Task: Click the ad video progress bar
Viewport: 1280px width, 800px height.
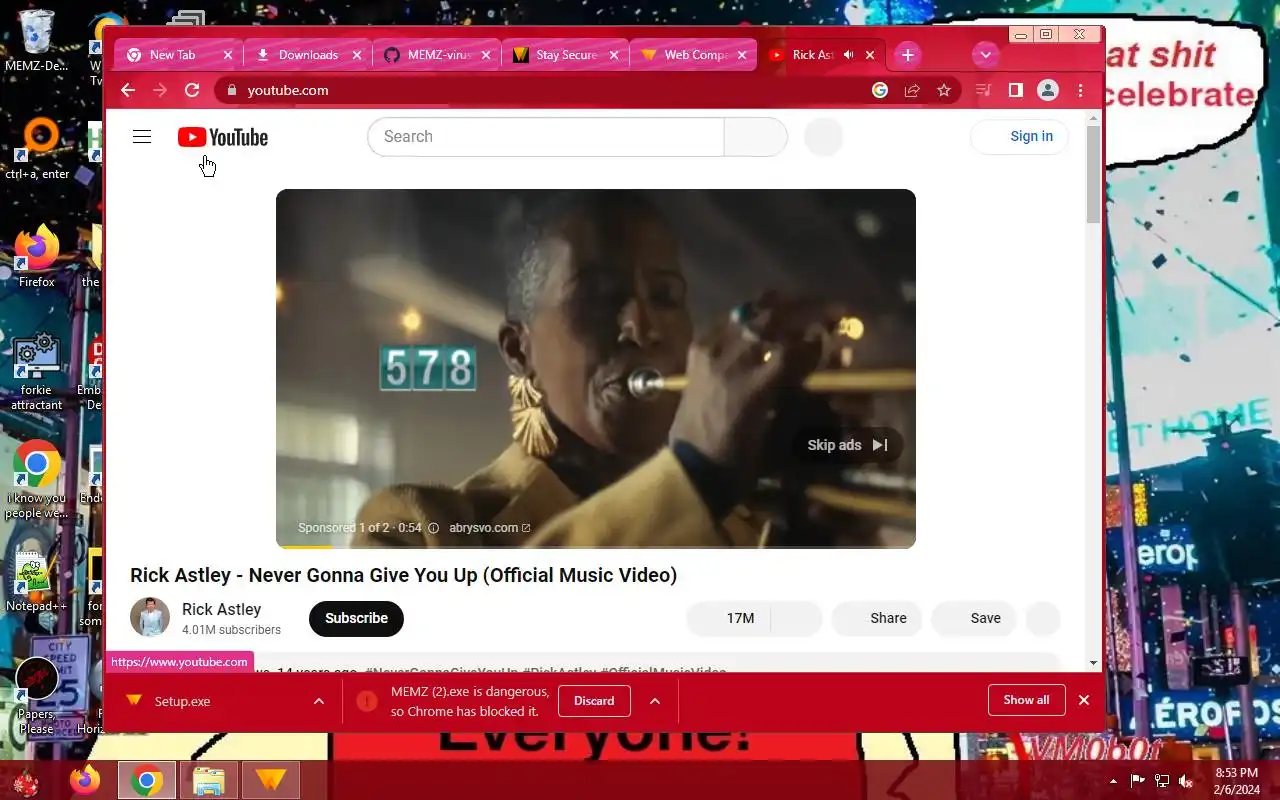Action: pyautogui.click(x=596, y=546)
